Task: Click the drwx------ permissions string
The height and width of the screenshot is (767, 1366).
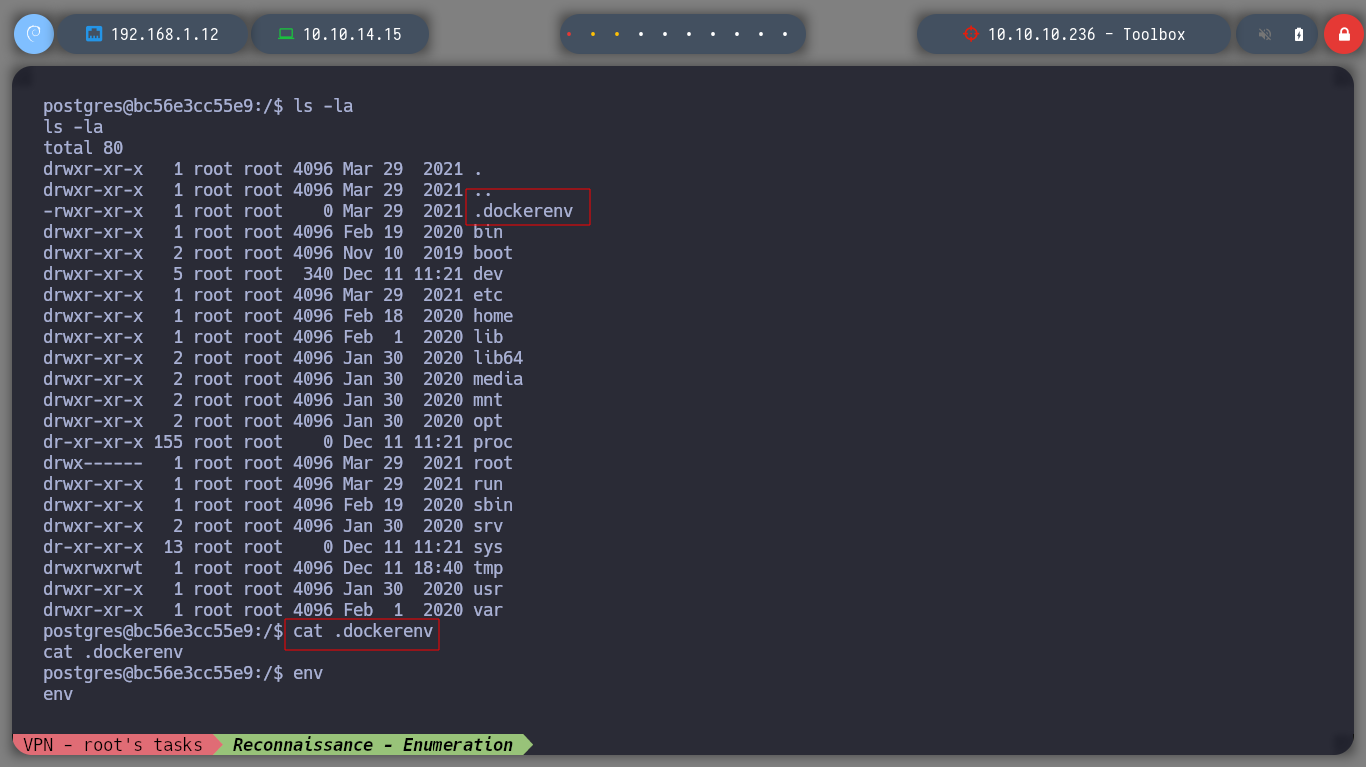Action: click(93, 463)
